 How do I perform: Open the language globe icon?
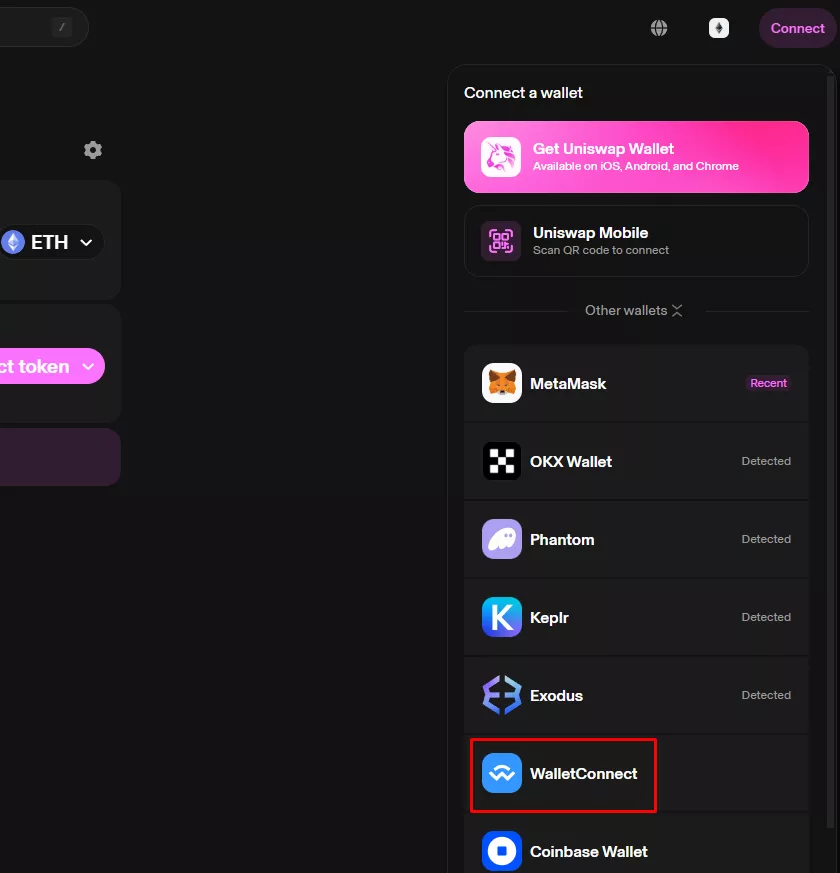pos(659,28)
